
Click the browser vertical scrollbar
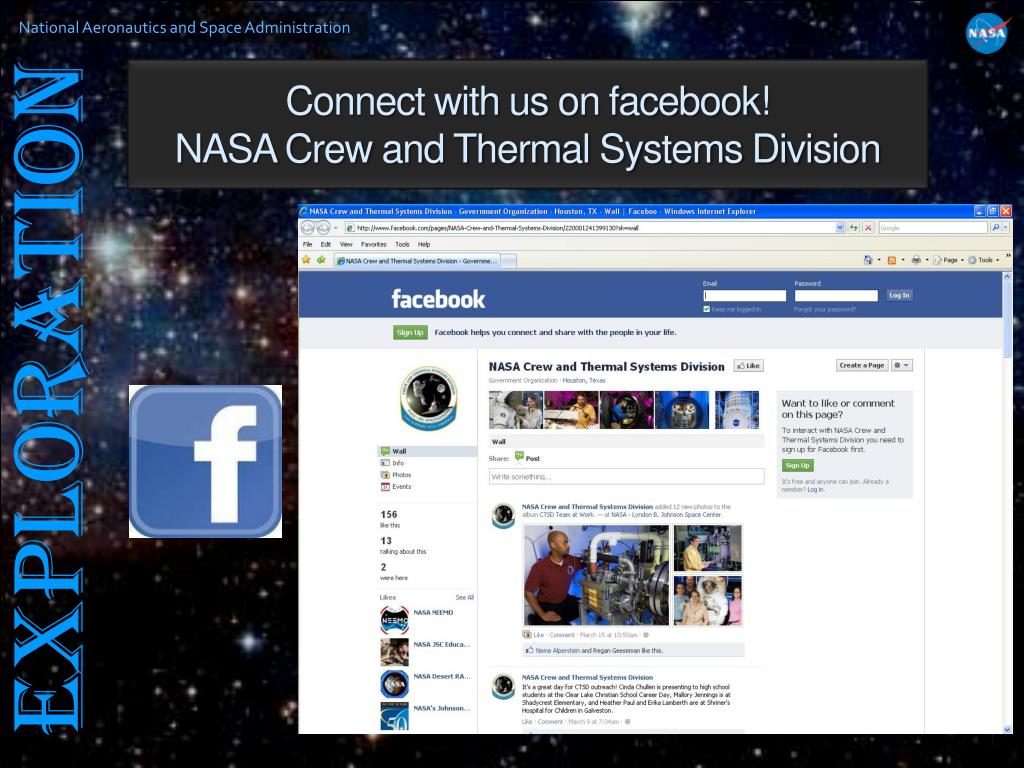click(1006, 503)
